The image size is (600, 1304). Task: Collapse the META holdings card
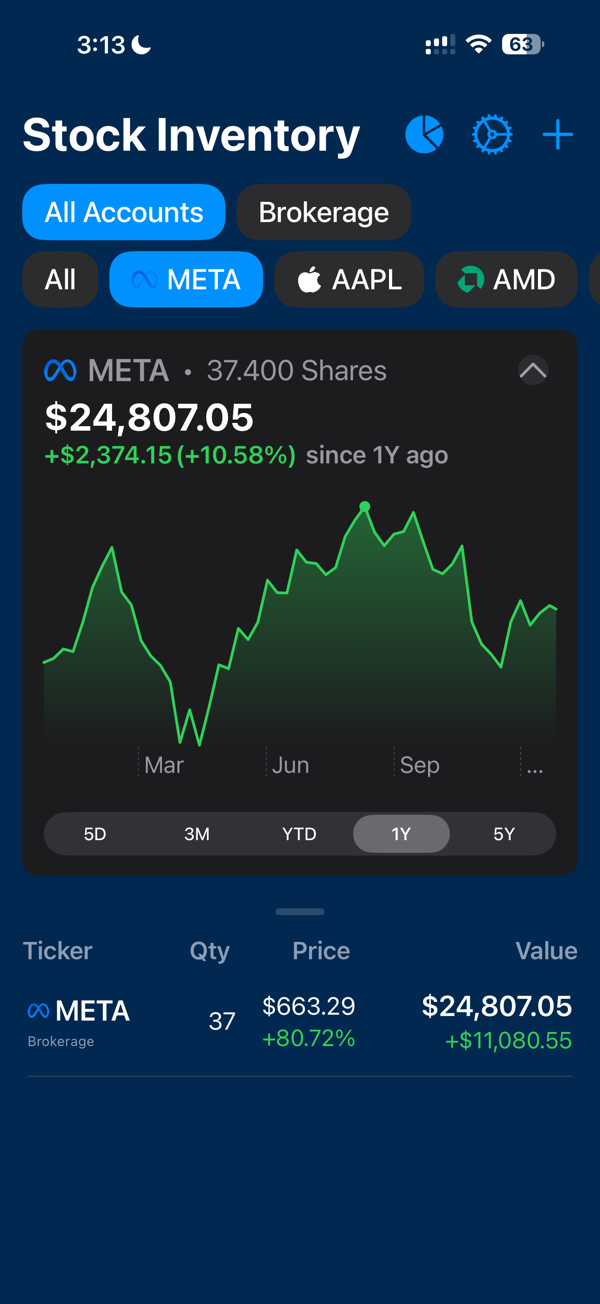pos(533,370)
